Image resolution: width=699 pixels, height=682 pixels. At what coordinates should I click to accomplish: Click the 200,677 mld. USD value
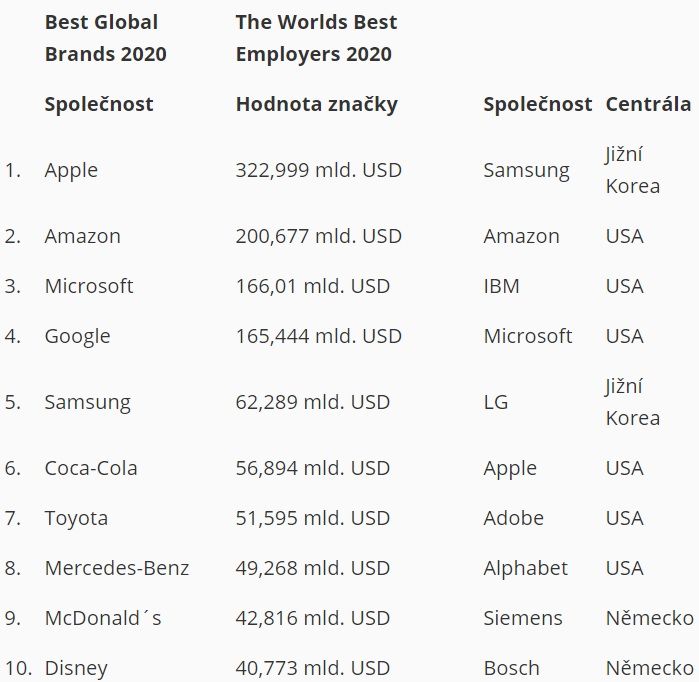point(319,236)
